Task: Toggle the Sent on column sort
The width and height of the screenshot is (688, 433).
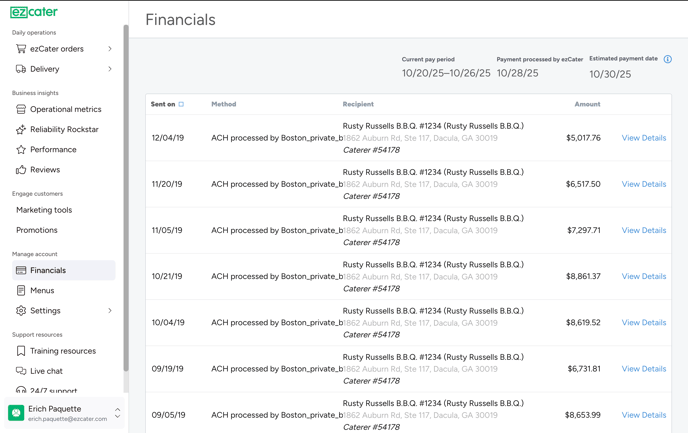Action: 181,104
